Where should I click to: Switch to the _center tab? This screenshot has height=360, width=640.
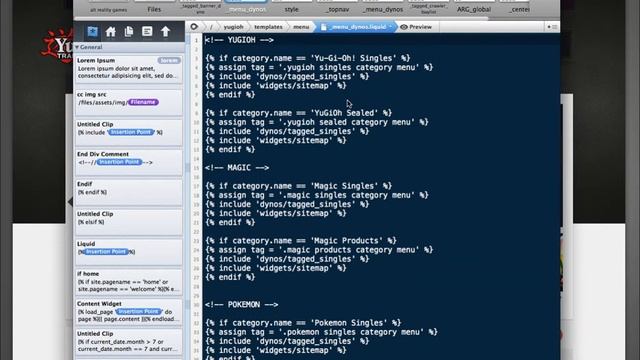pyautogui.click(x=519, y=9)
